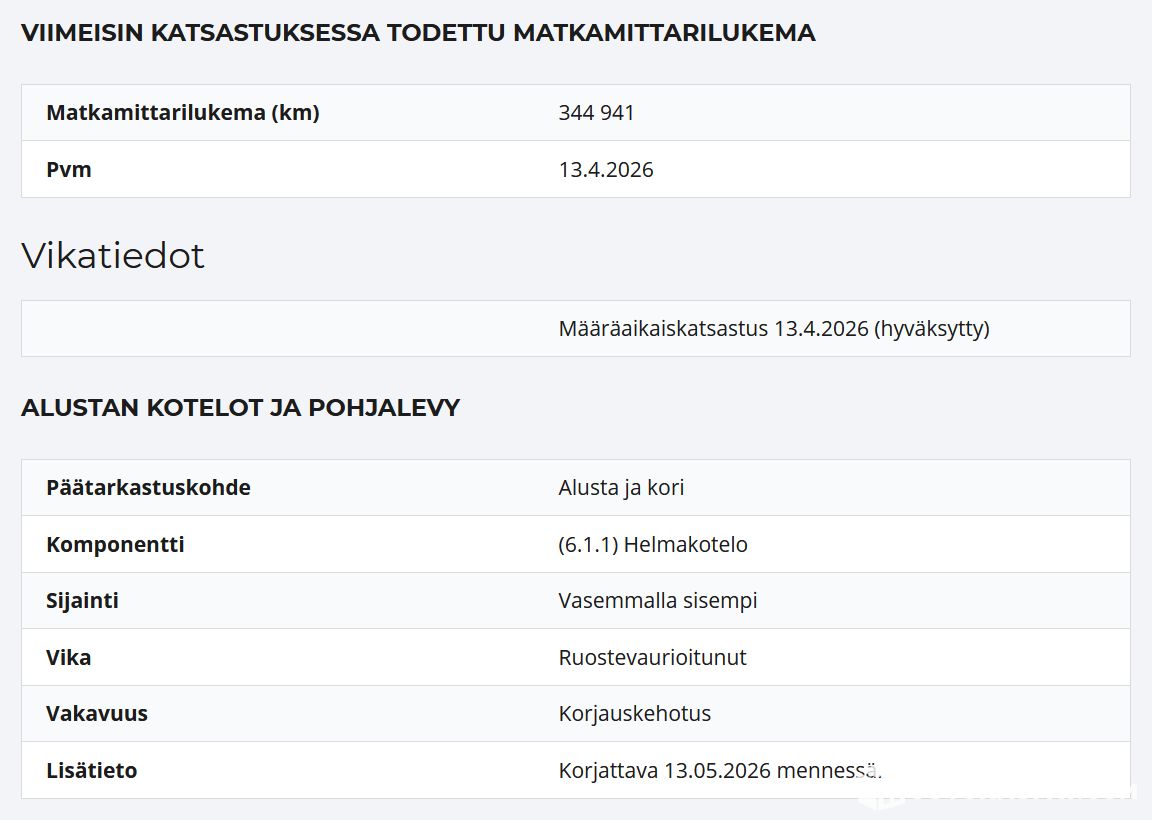This screenshot has width=1152, height=820.
Task: Click the Päätarkastuskohde row label
Action: tap(148, 488)
